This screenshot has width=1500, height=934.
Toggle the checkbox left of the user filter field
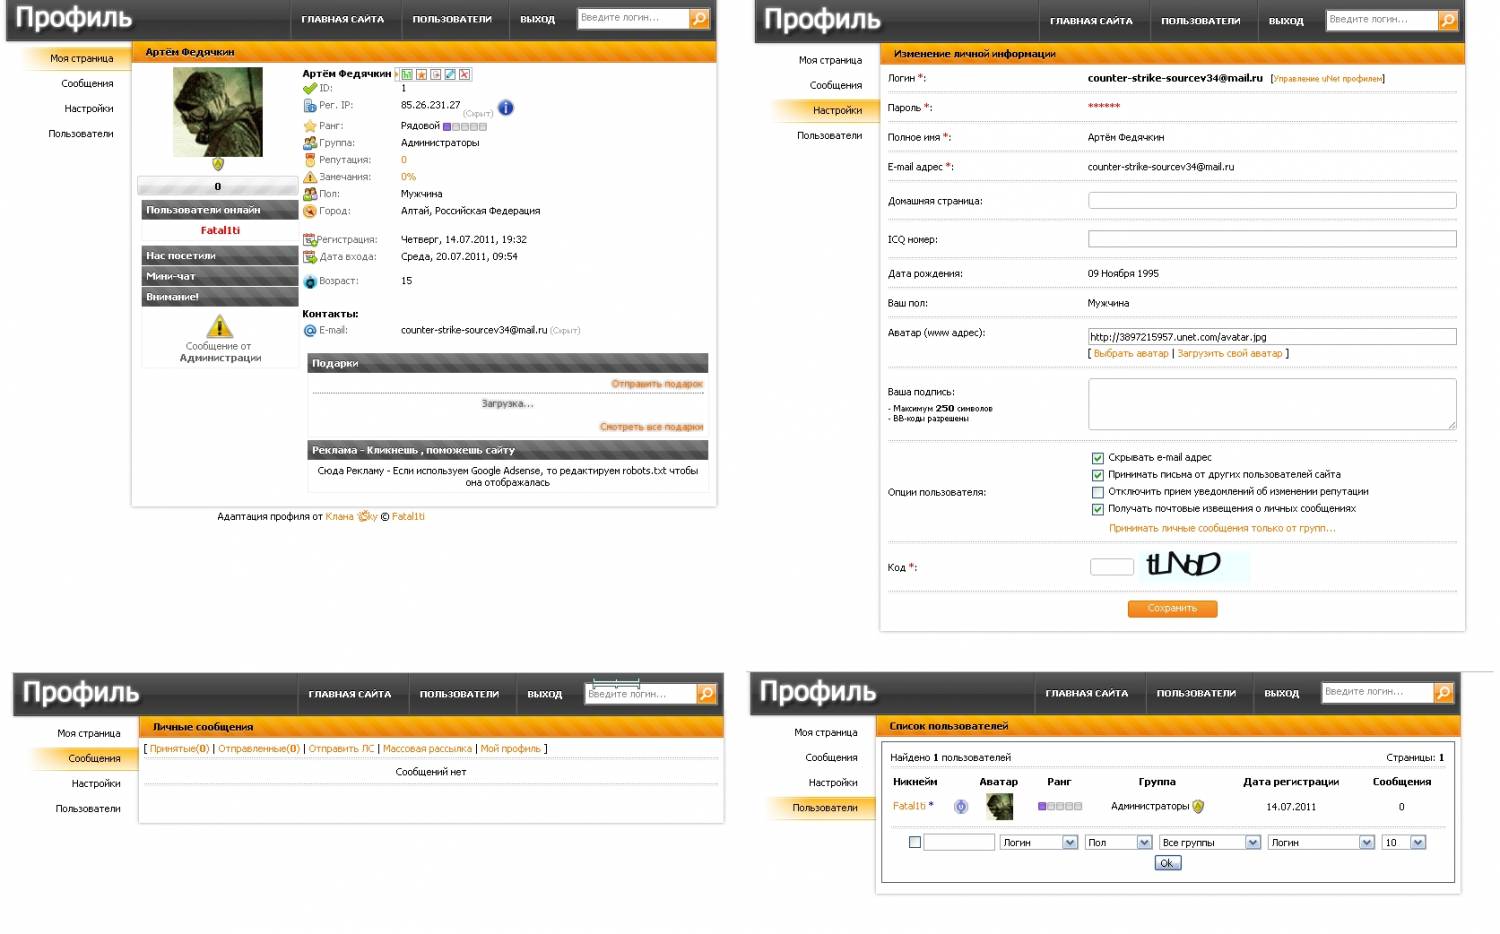click(914, 842)
